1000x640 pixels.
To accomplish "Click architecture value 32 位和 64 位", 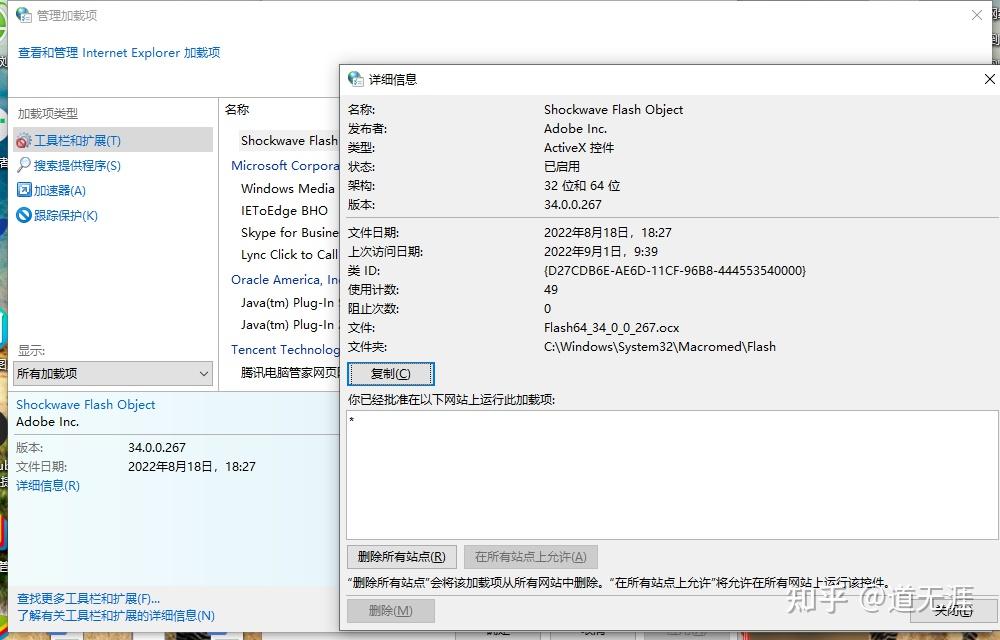I will (x=582, y=186).
